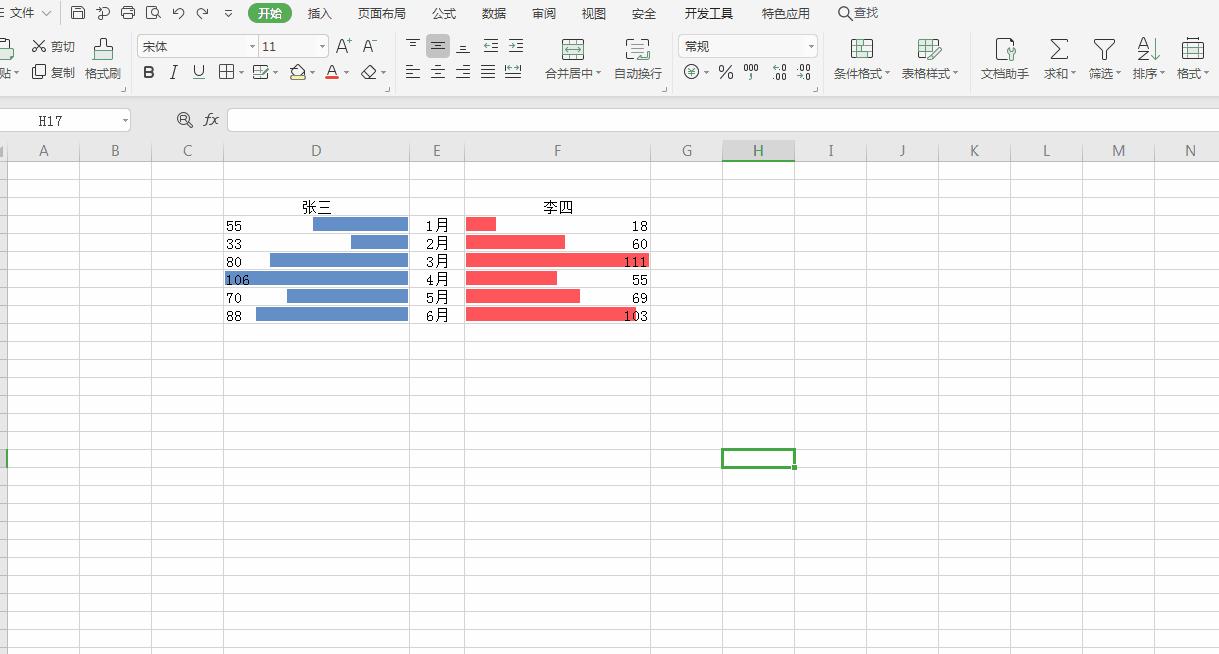Expand quick access toolbar customize arrow
Image resolution: width=1219 pixels, height=654 pixels.
(x=229, y=13)
